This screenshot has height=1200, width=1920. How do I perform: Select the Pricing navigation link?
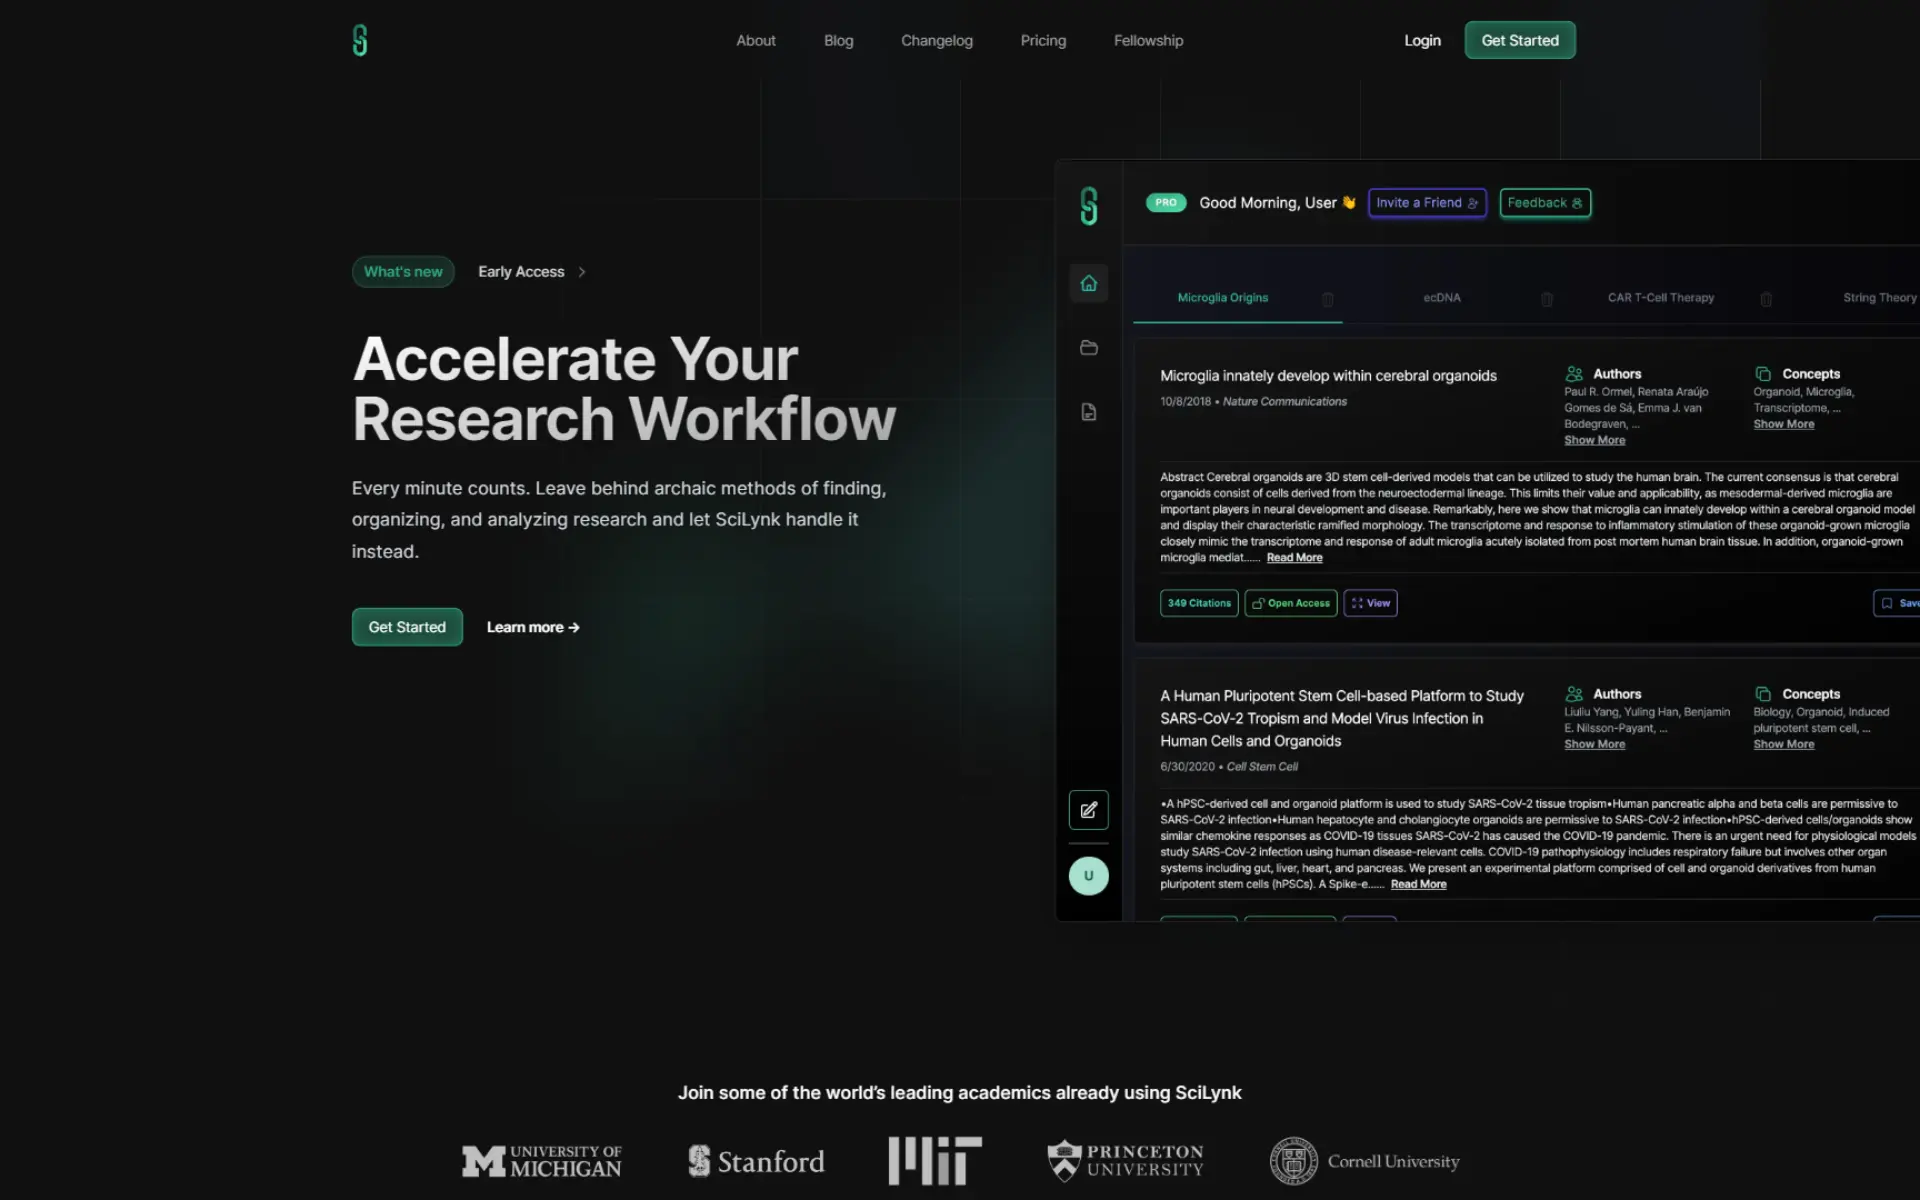pyautogui.click(x=1043, y=41)
